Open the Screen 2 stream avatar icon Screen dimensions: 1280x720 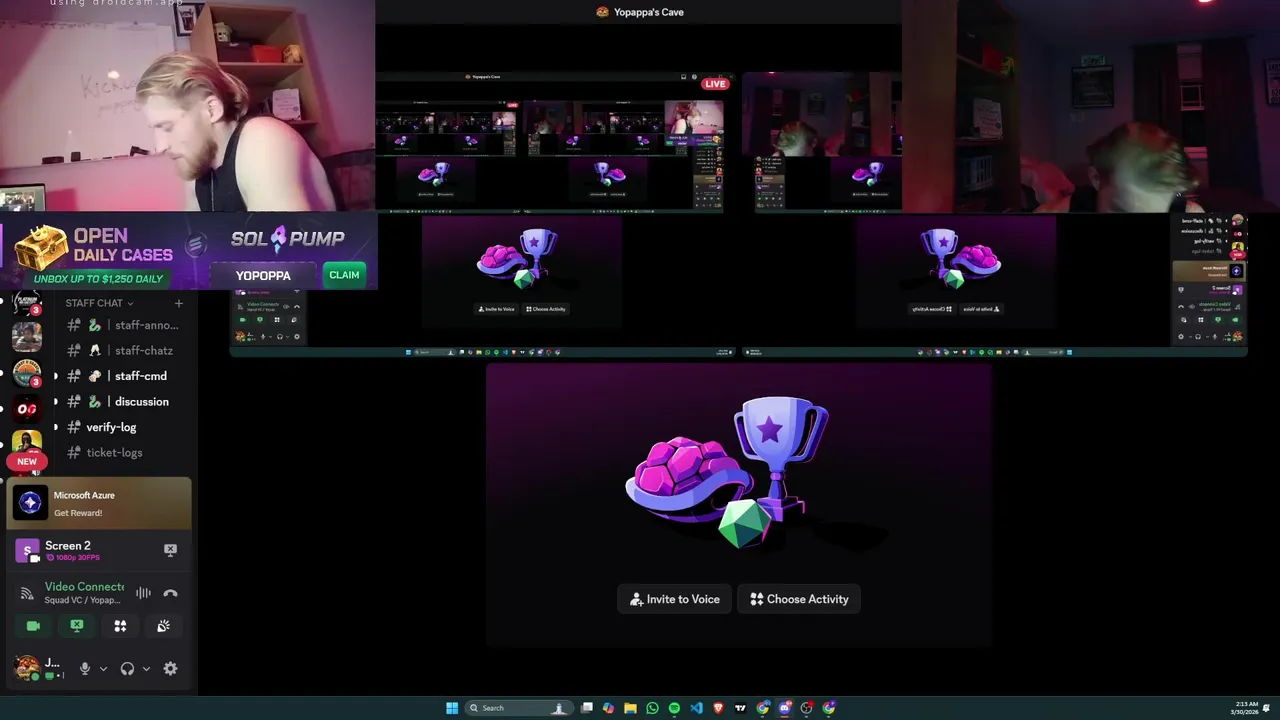tap(27, 550)
